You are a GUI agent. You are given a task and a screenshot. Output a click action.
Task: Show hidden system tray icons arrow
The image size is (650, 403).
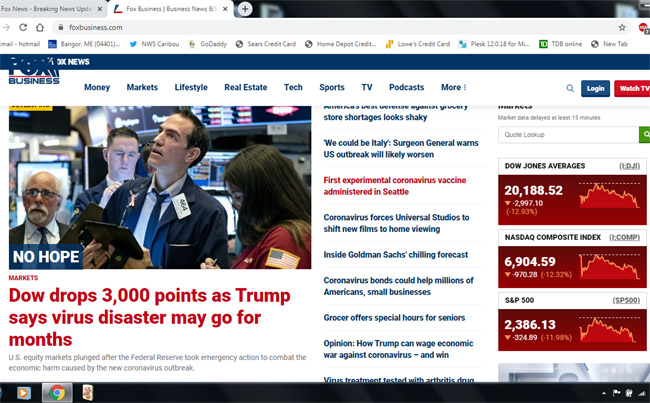[604, 393]
